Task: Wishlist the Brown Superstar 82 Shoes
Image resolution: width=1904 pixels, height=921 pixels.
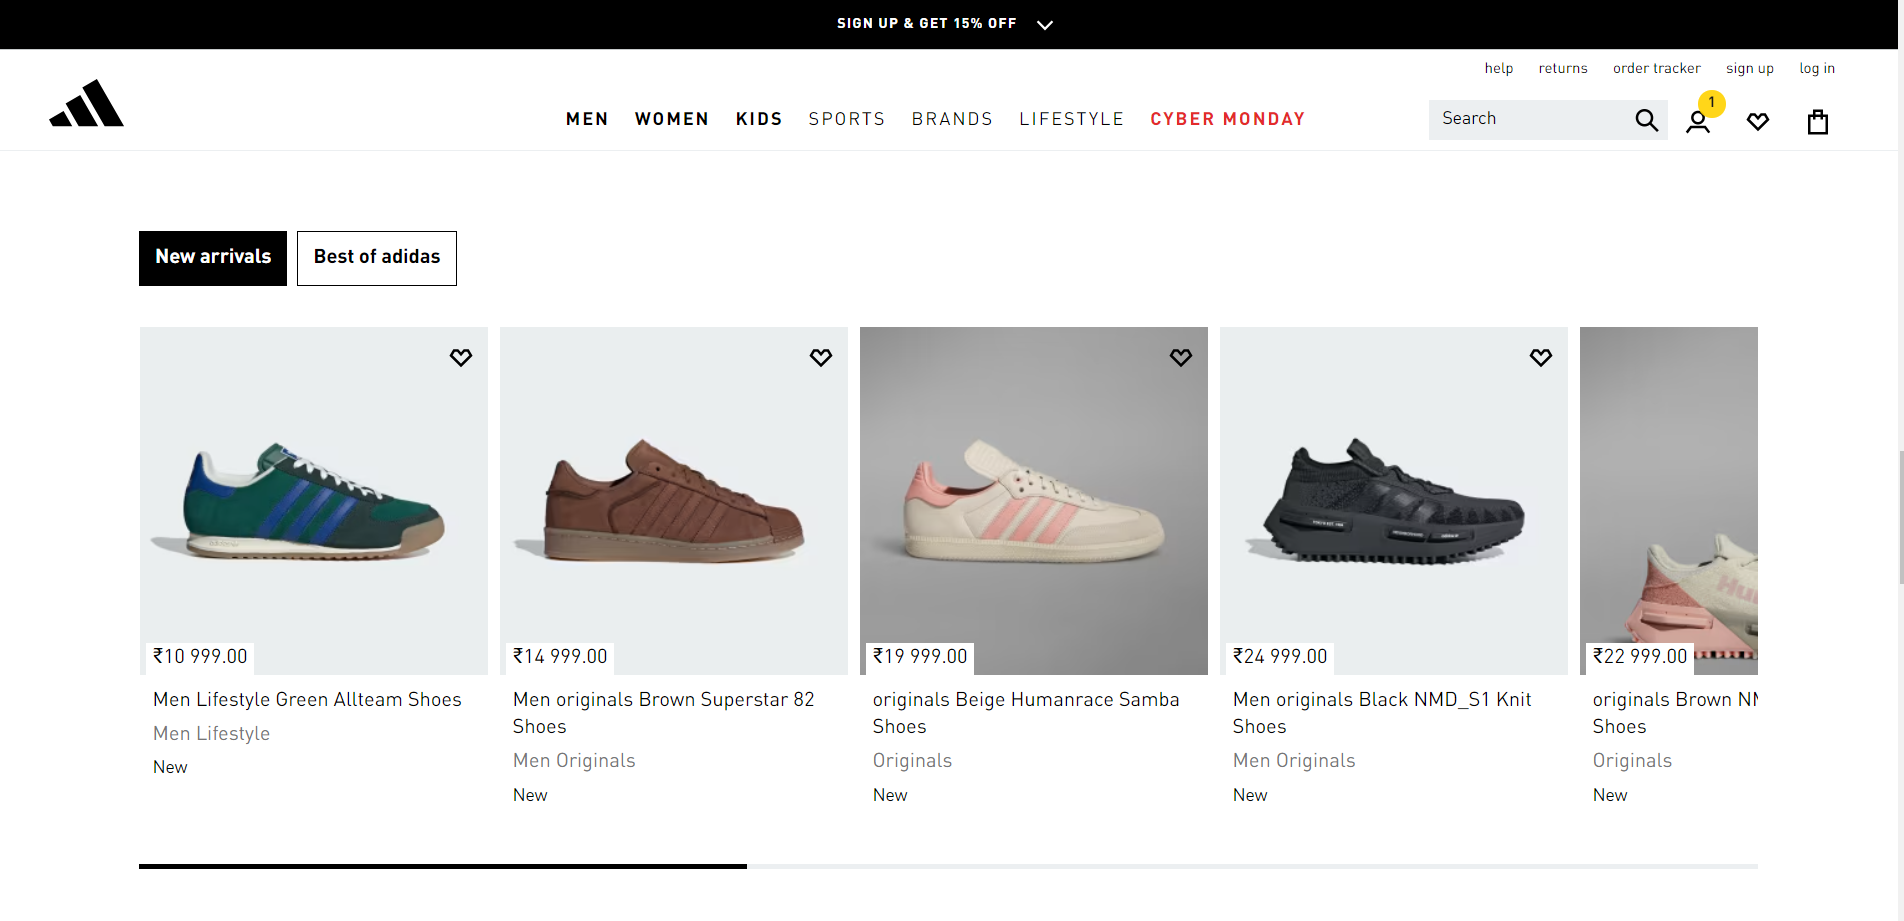Action: pyautogui.click(x=821, y=357)
